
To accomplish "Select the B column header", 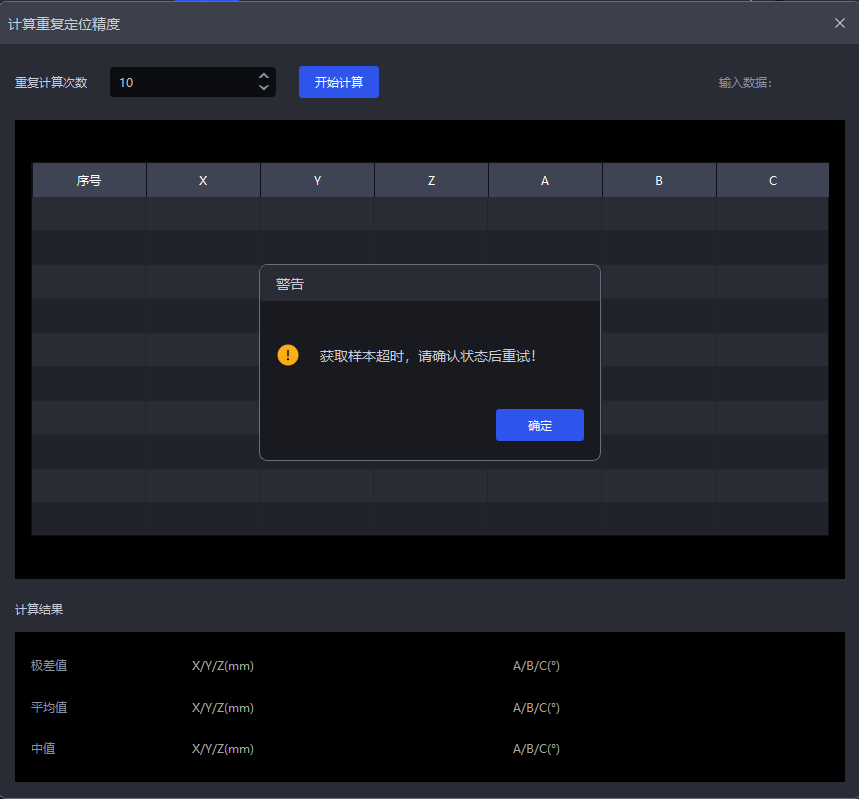I will (659, 181).
